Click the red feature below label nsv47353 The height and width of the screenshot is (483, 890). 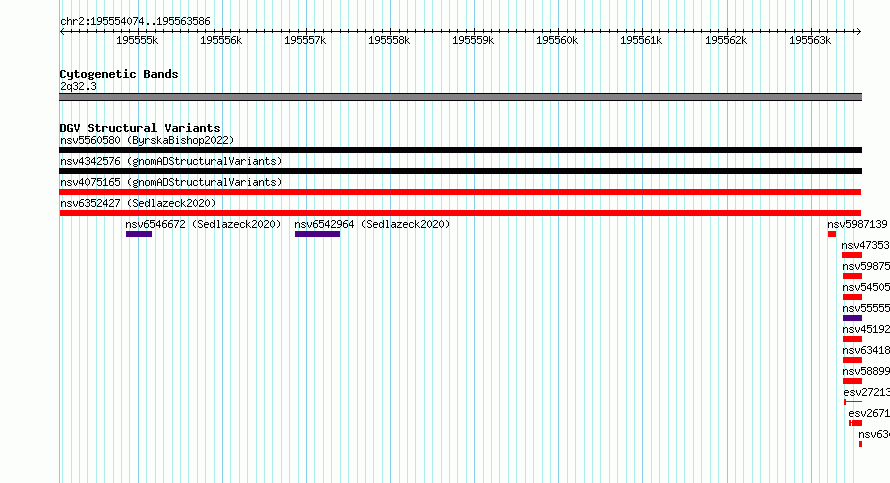(852, 255)
